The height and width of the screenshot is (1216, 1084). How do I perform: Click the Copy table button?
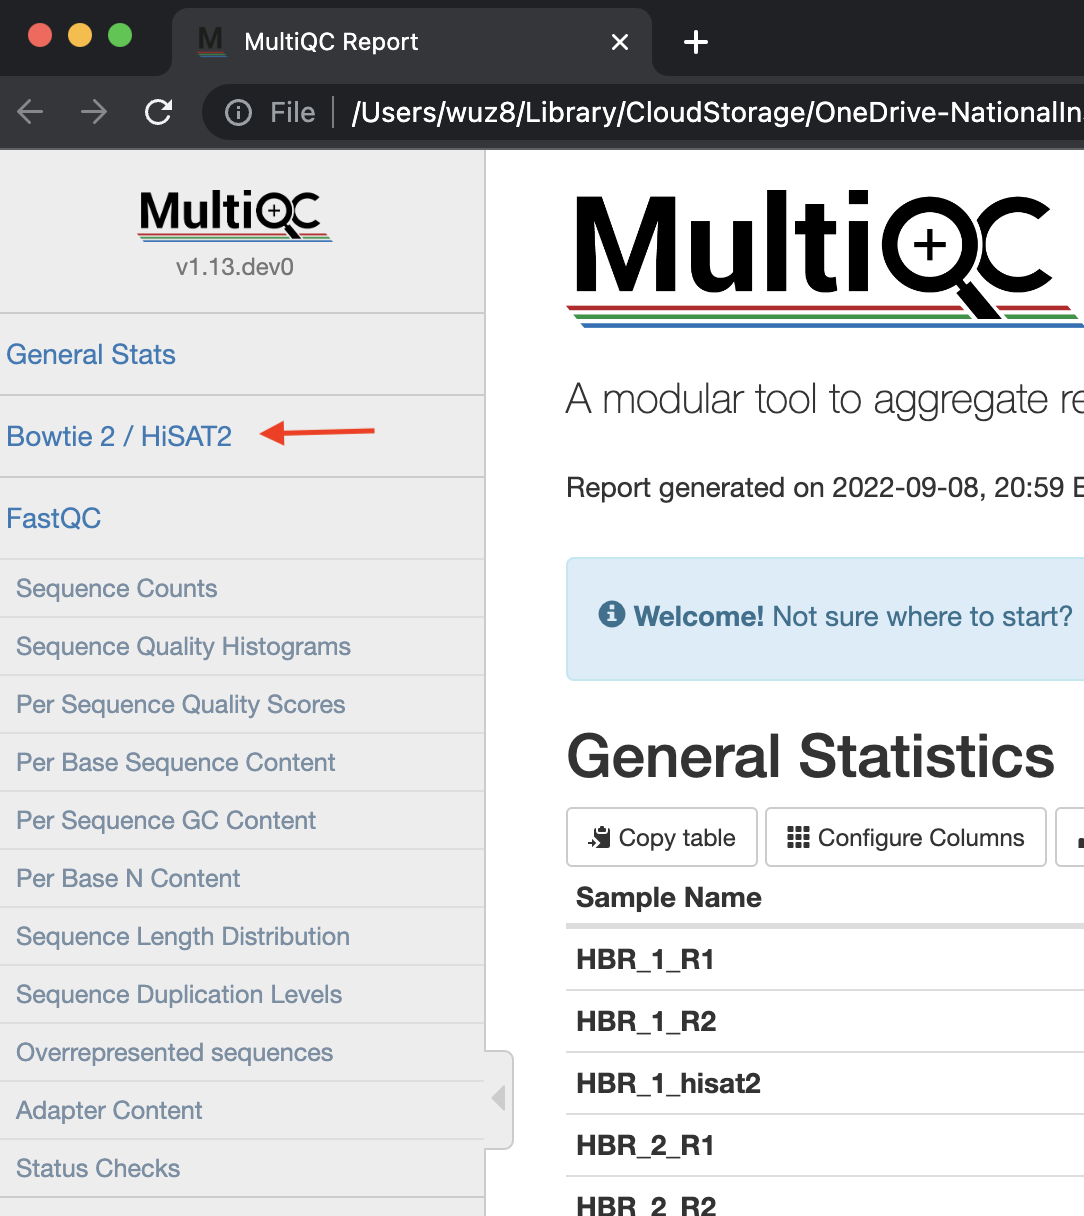(662, 838)
